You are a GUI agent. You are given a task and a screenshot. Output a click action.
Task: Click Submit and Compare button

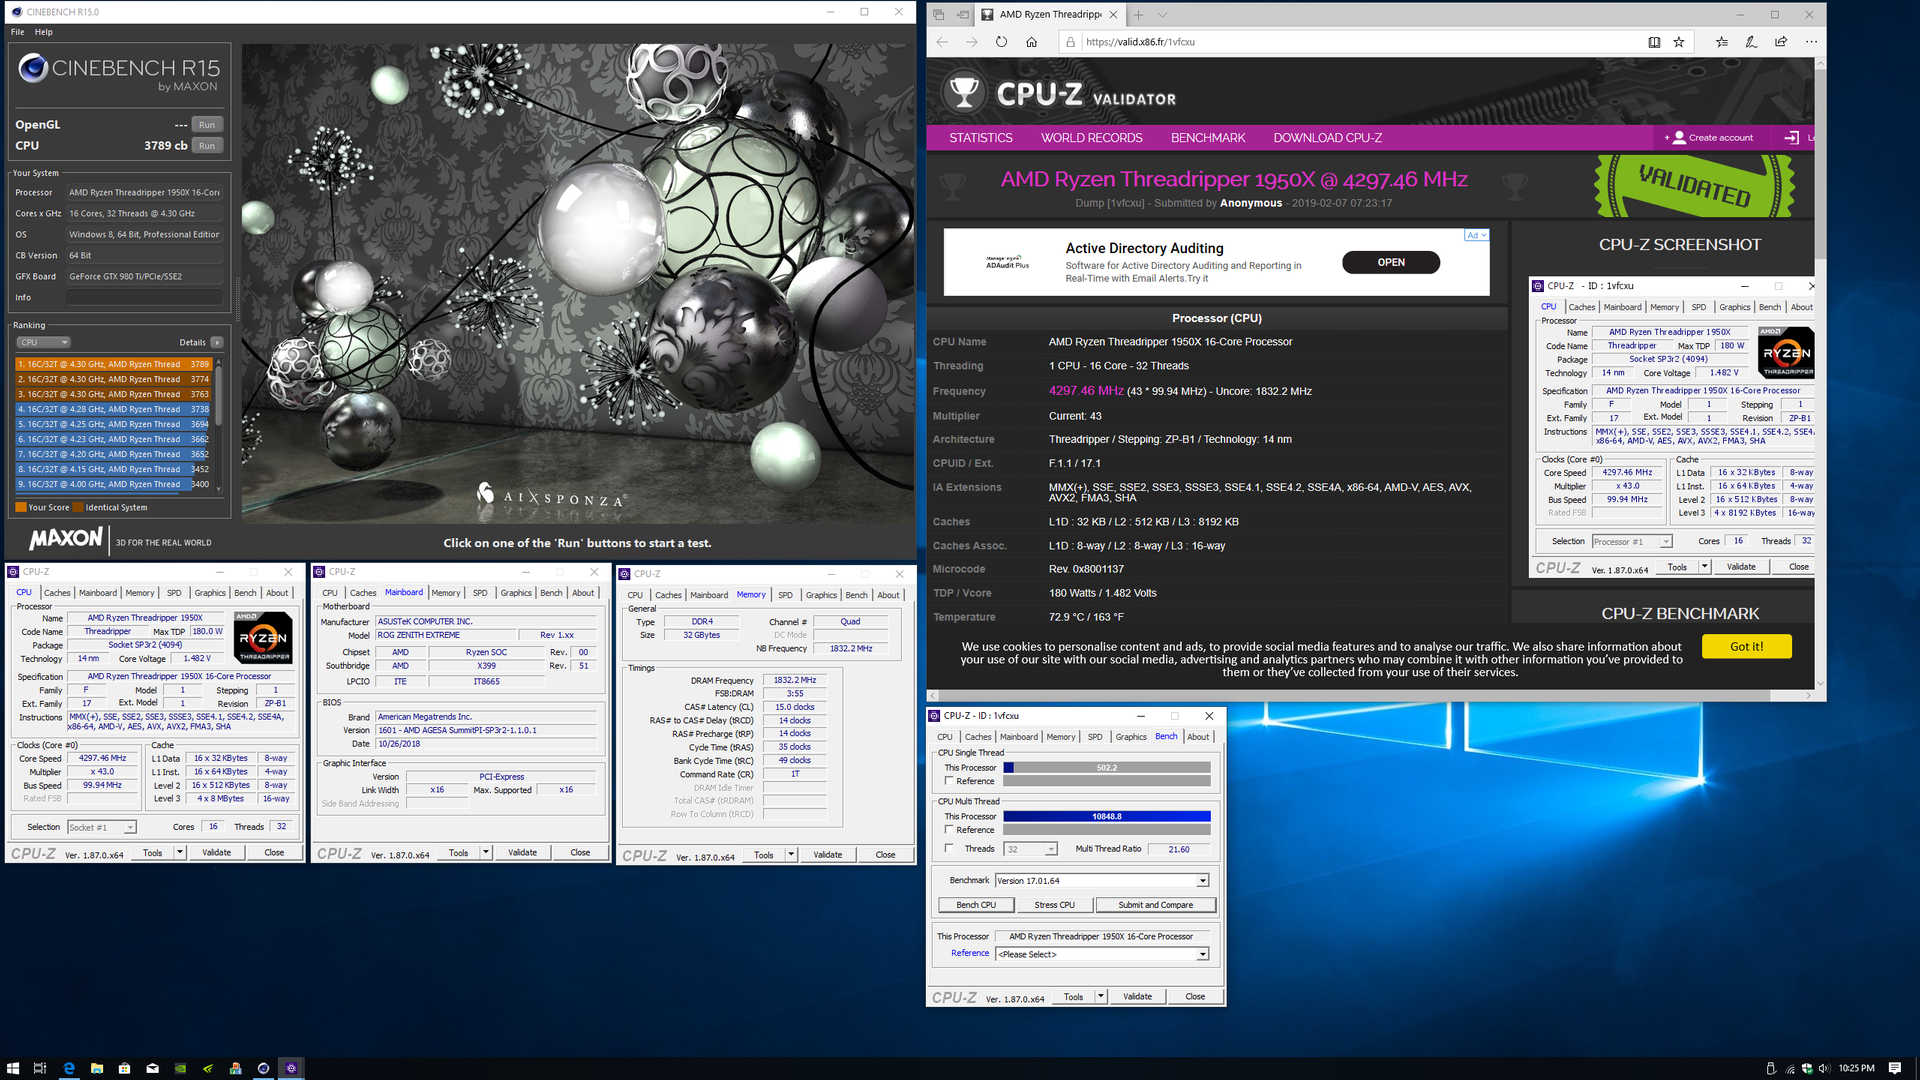coord(1155,905)
